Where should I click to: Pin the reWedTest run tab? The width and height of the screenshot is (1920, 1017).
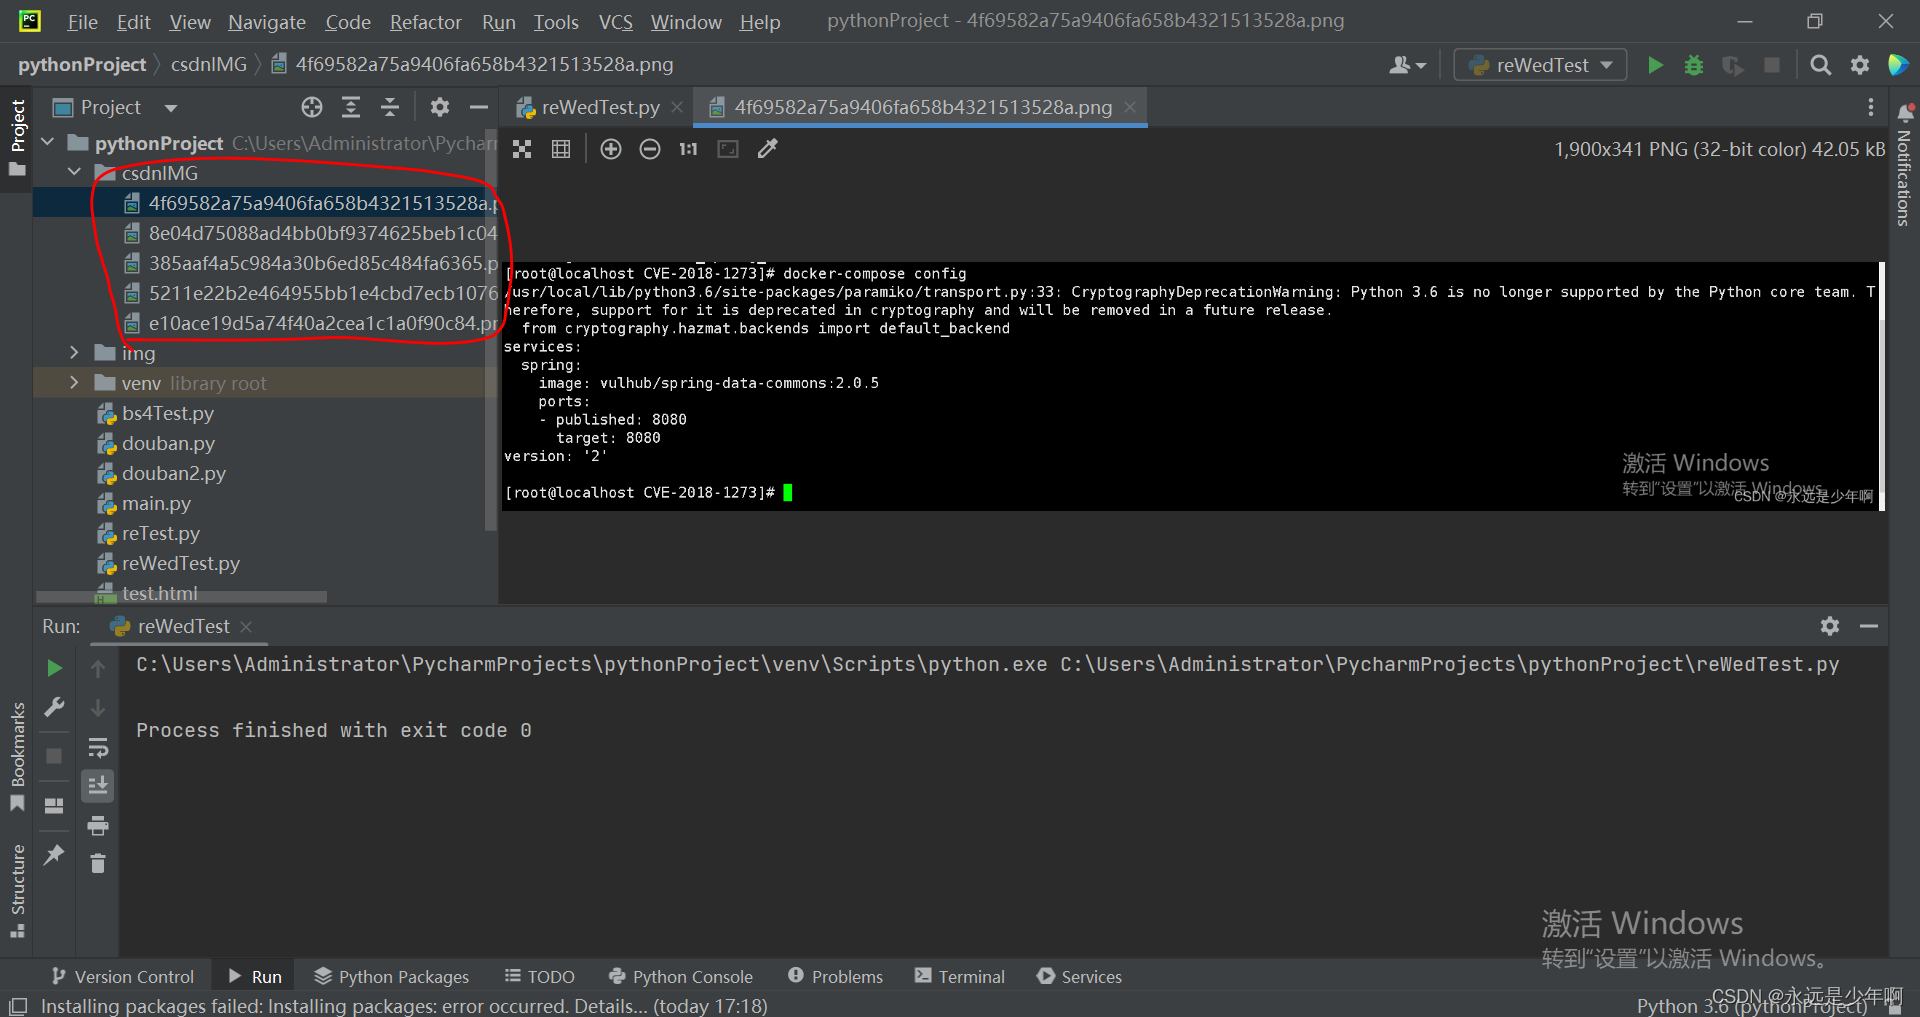tap(55, 855)
